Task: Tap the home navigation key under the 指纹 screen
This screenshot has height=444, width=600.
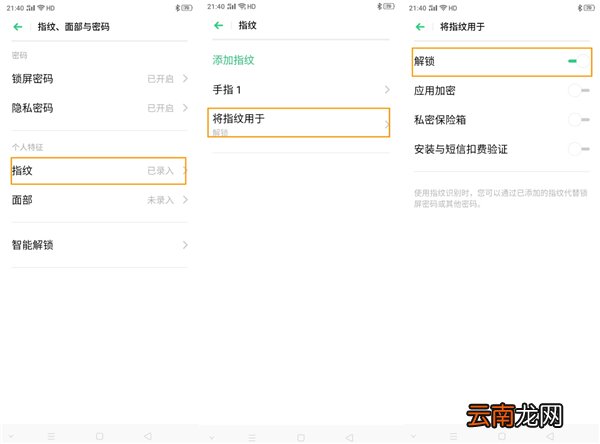Action: (301, 437)
